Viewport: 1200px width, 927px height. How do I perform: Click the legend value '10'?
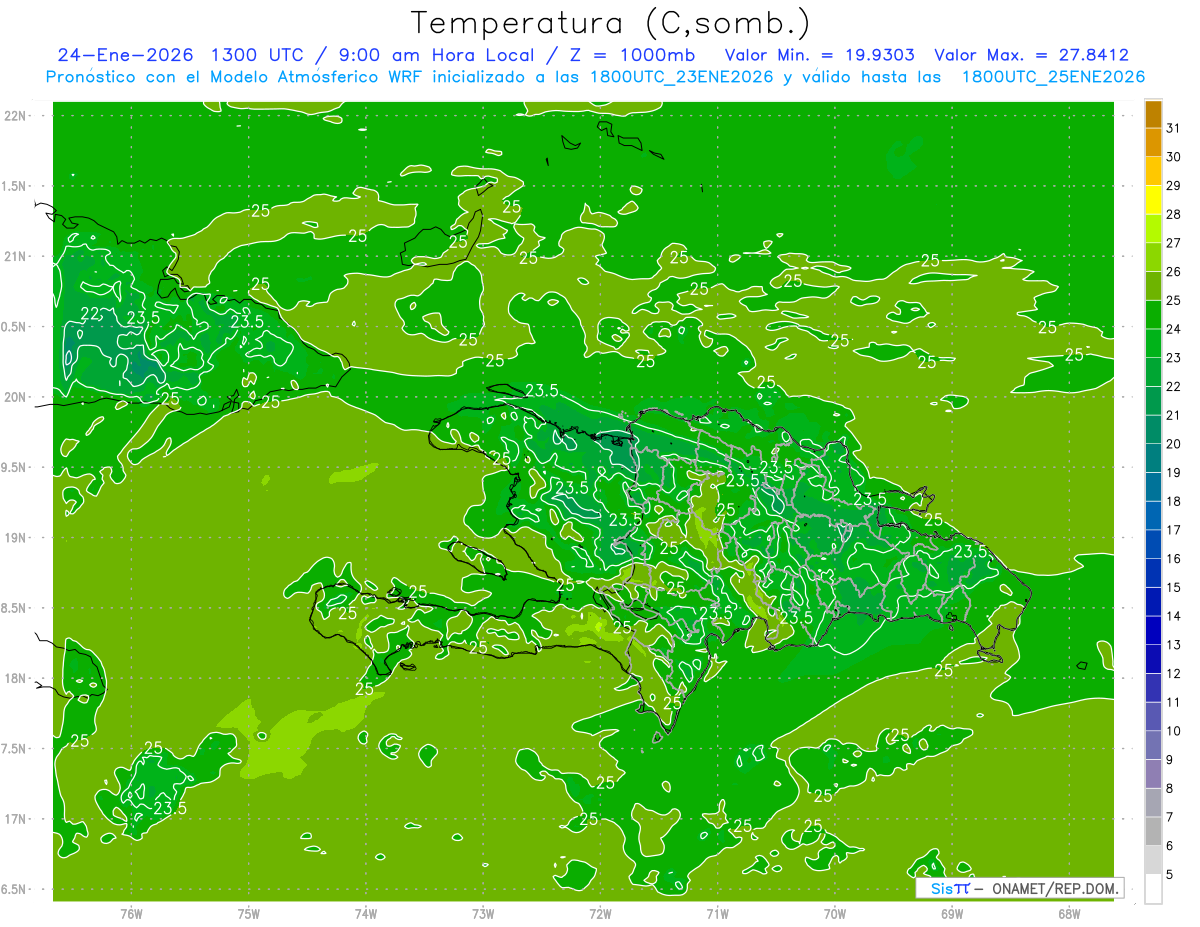click(x=1173, y=731)
